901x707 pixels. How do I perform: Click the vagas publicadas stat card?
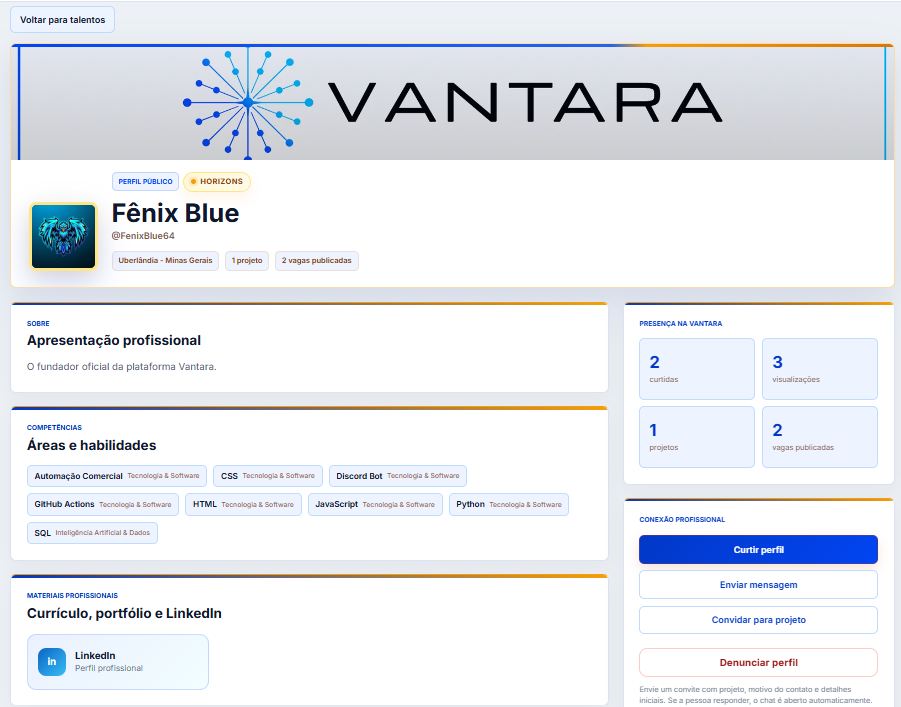(820, 437)
